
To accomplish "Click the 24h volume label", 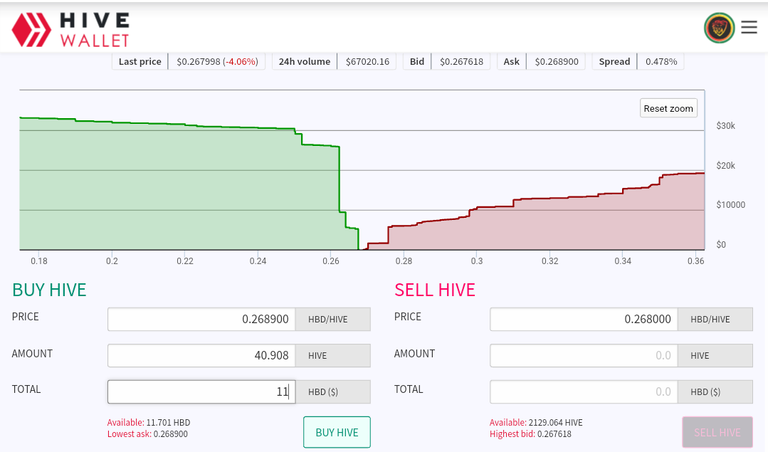I will [x=304, y=62].
